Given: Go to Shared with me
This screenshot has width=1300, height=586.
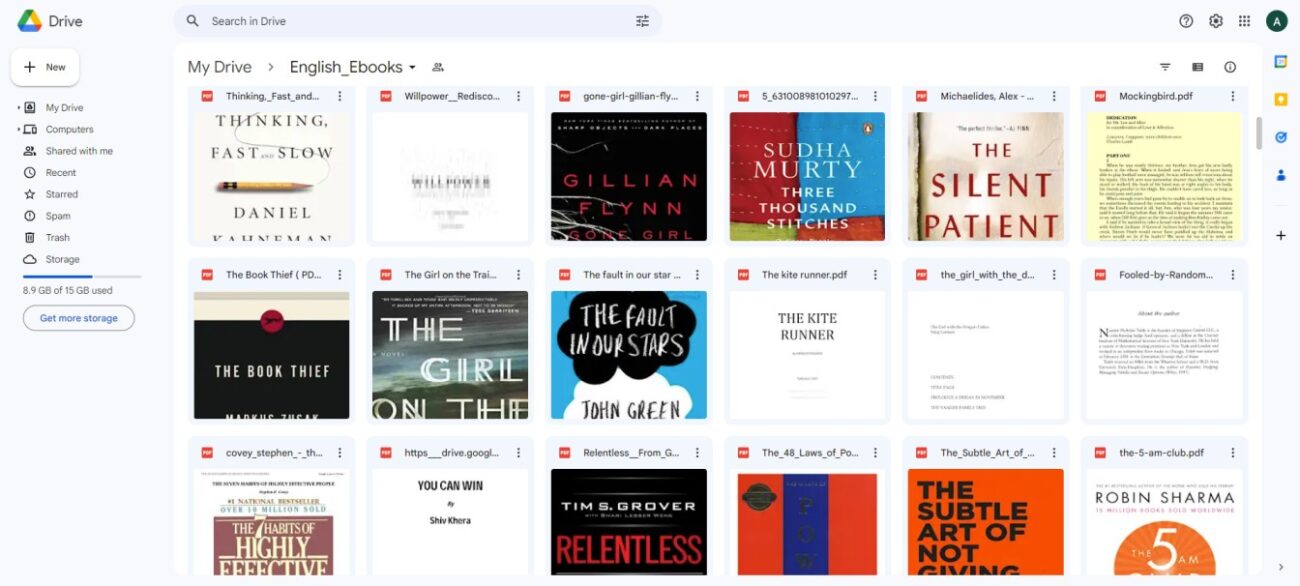Looking at the screenshot, I should [x=78, y=151].
